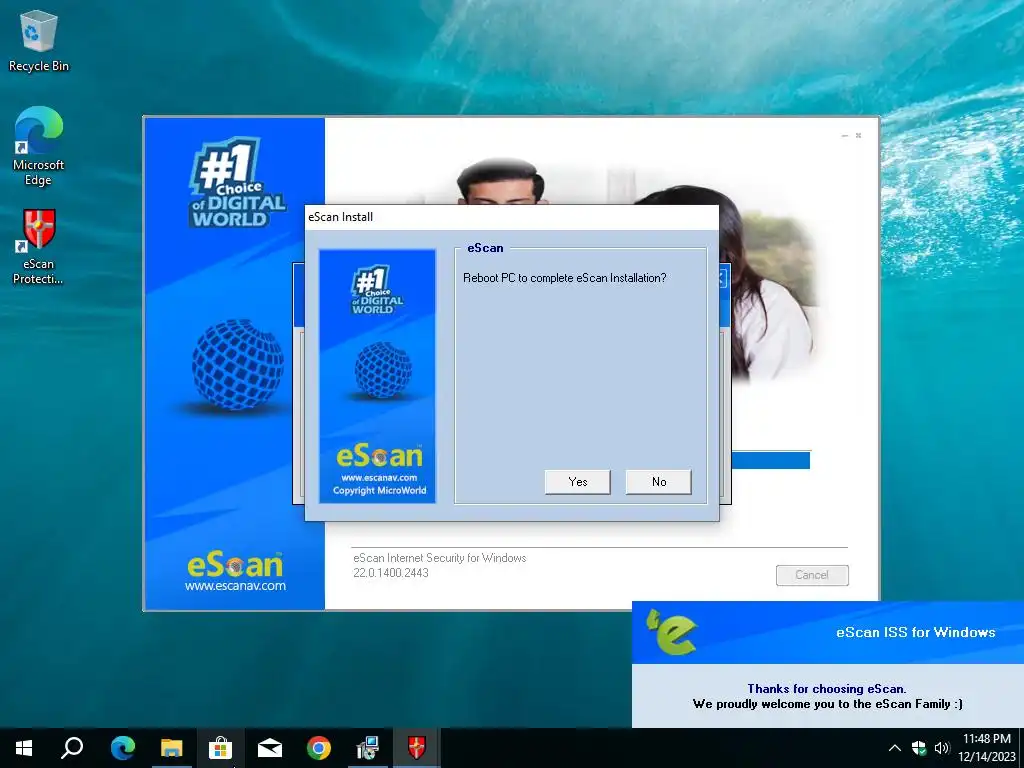Open taskbar Search magnifier

pyautogui.click(x=72, y=748)
